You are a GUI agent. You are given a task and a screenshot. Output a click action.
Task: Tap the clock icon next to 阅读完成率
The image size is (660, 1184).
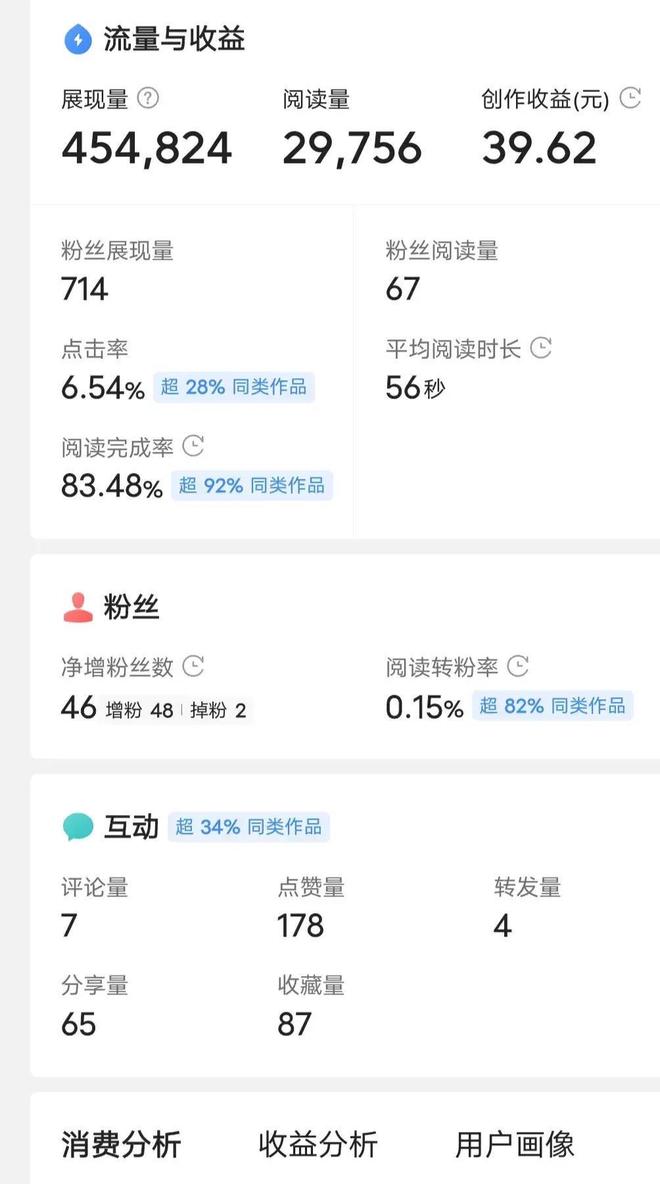point(194,446)
